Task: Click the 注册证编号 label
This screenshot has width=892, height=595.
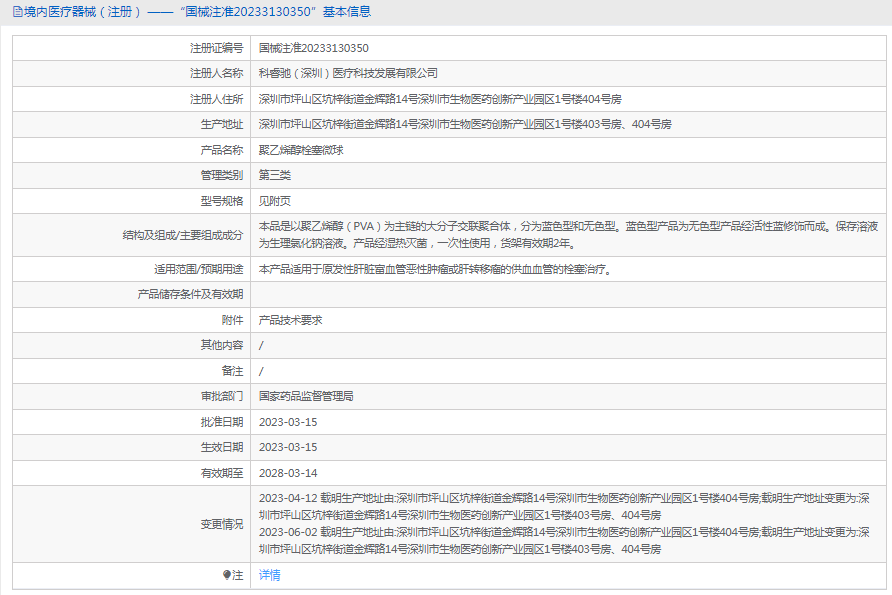Action: coord(216,48)
